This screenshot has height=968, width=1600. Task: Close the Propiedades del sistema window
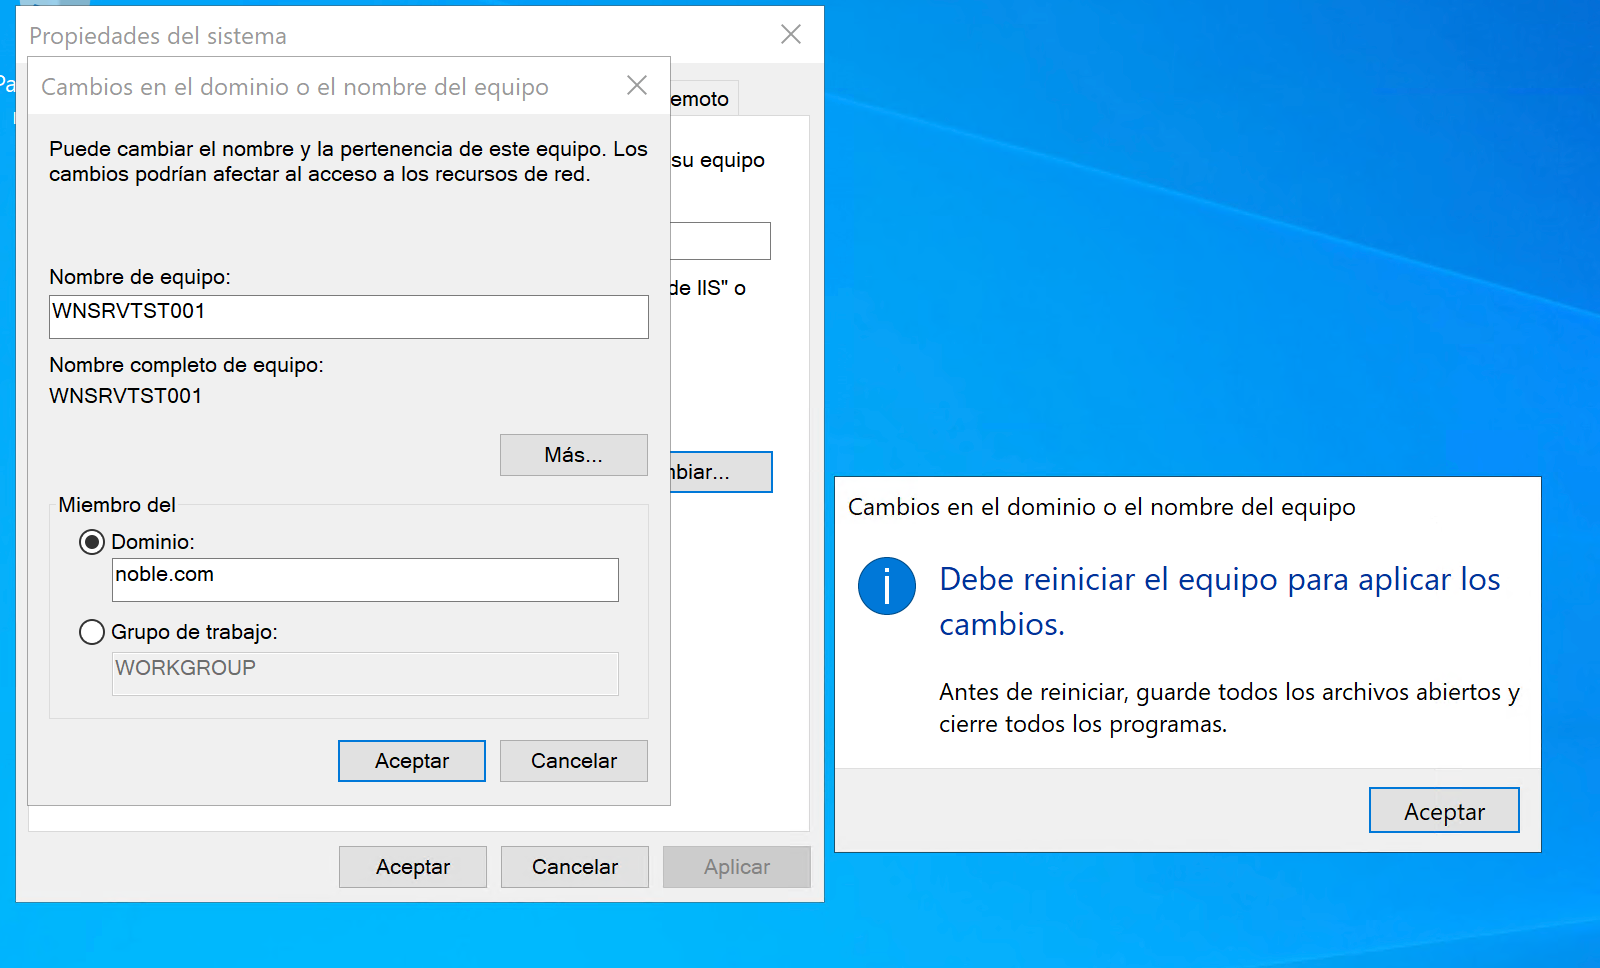tap(790, 35)
